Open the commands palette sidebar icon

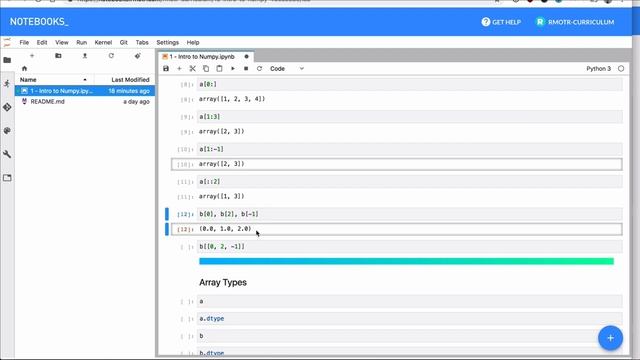pos(7,131)
